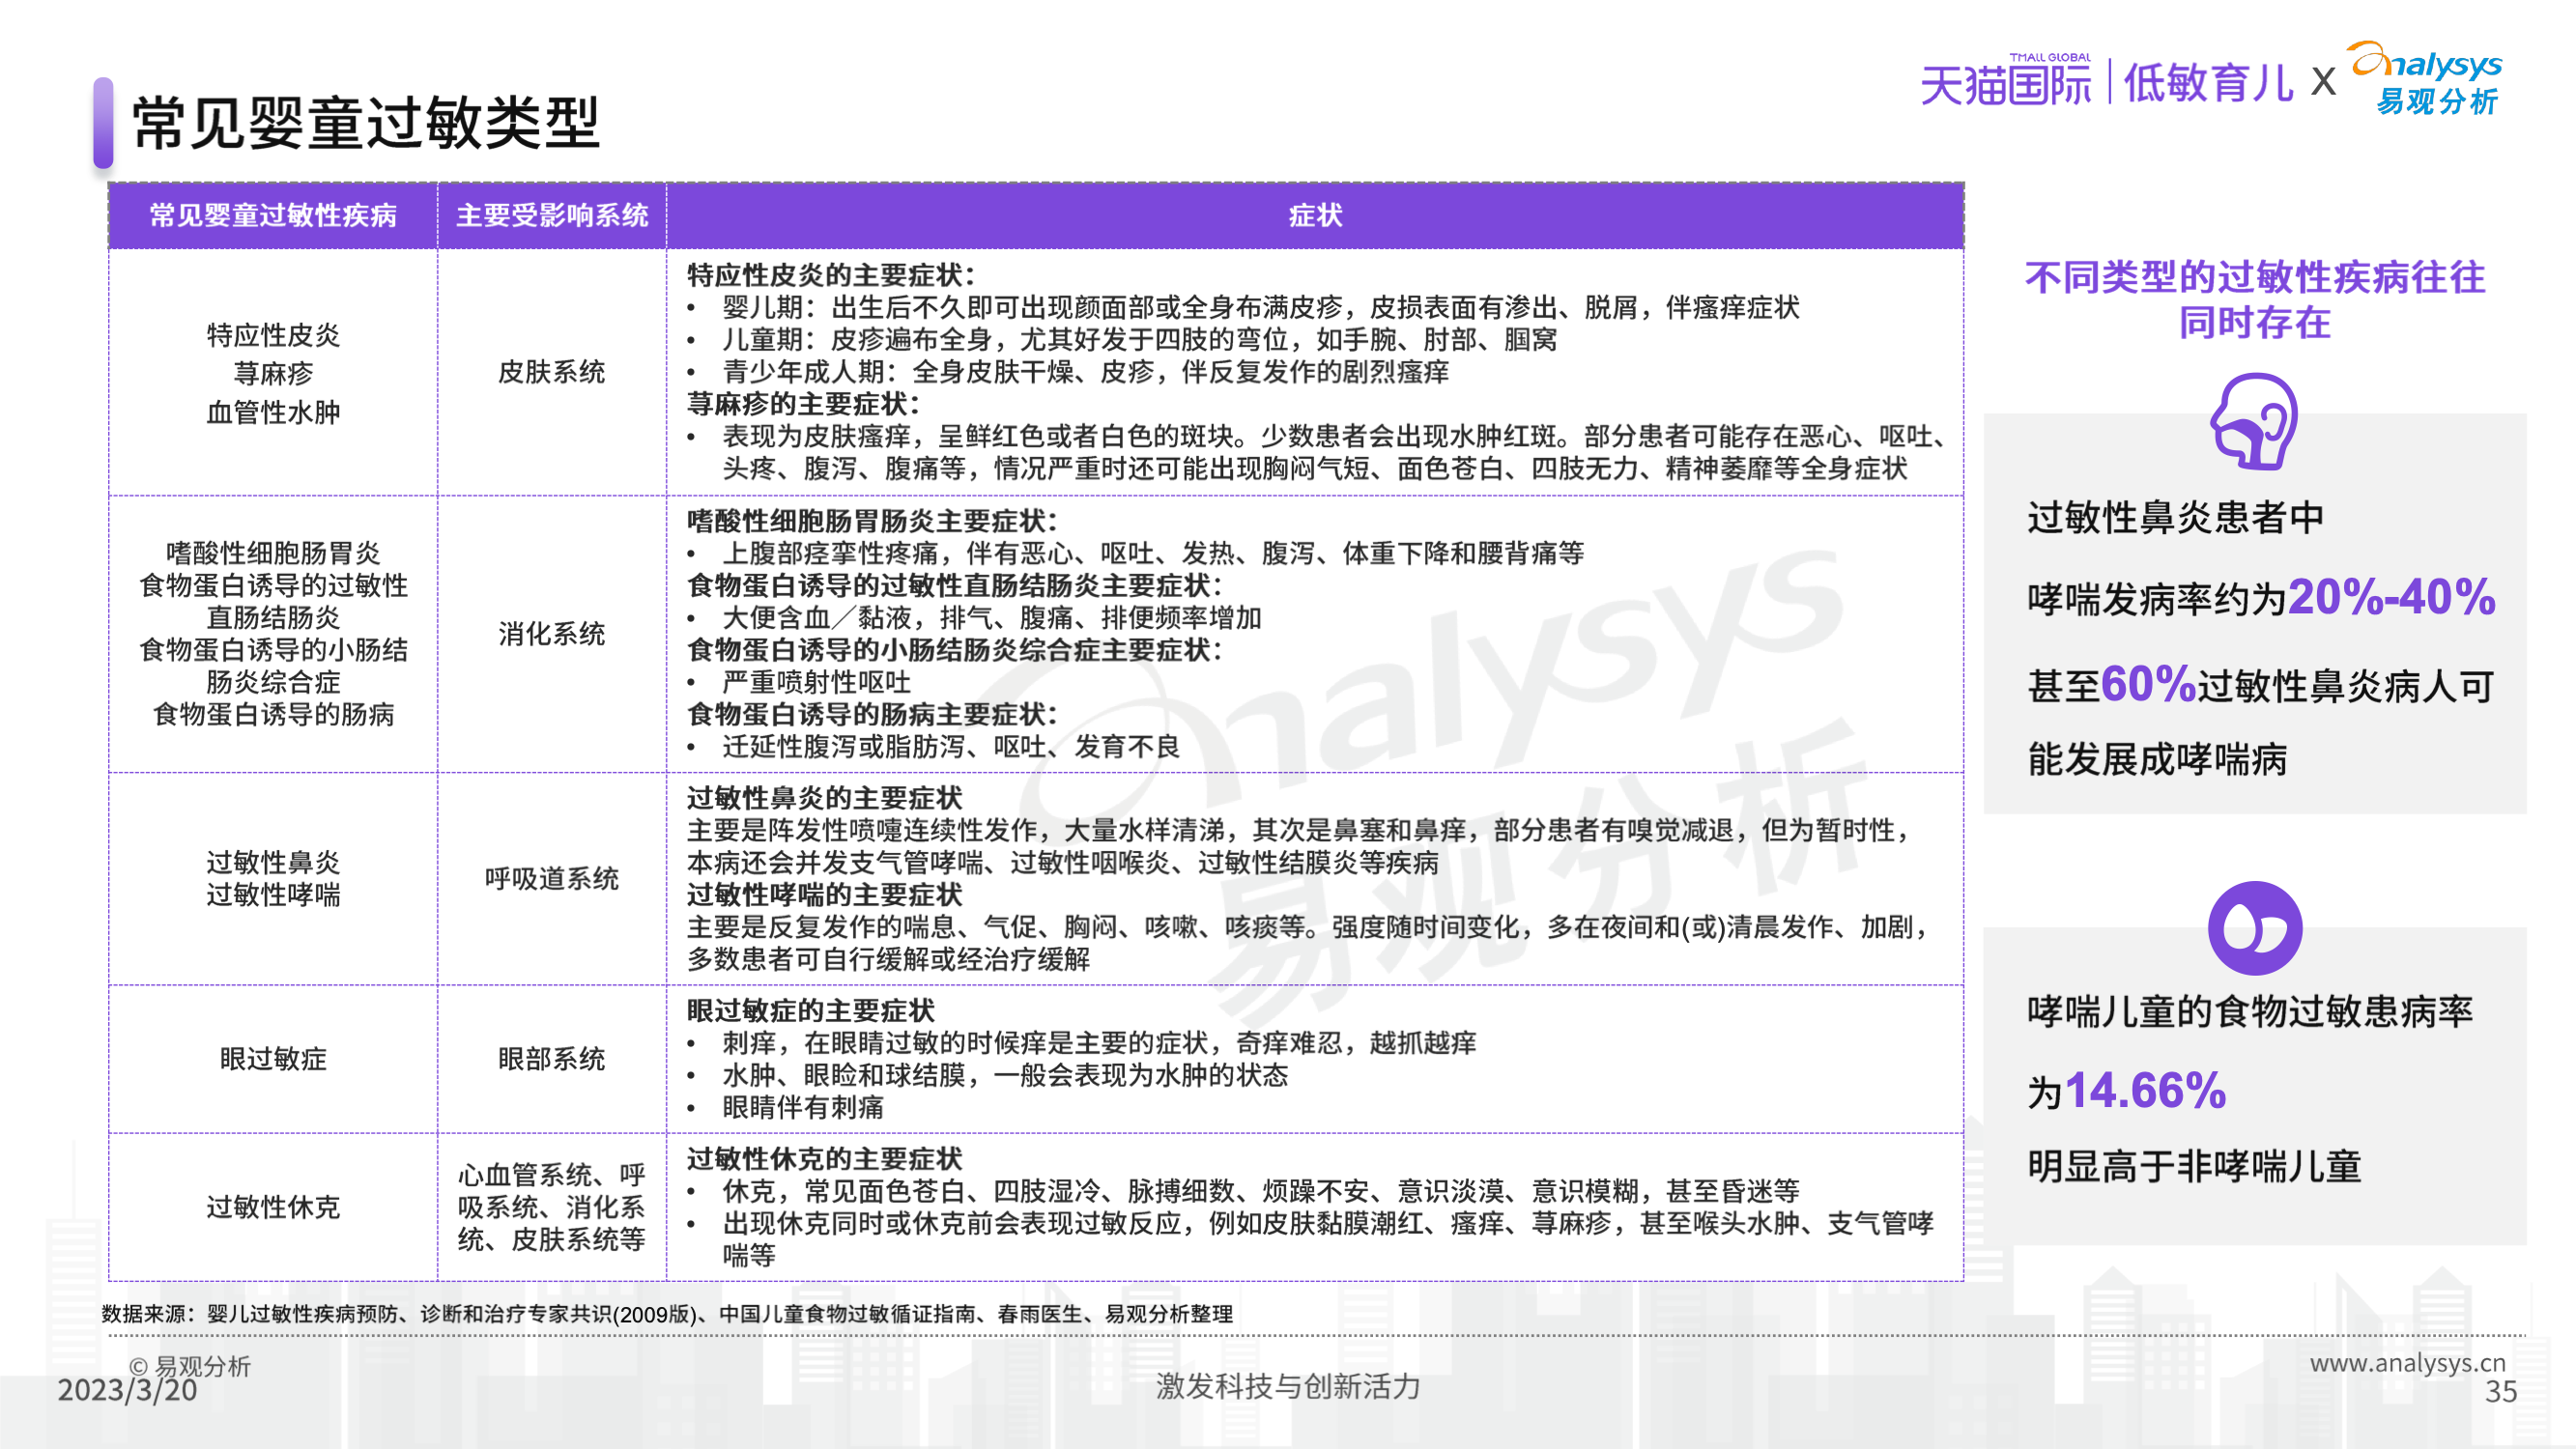Click the 数据来源 footnote line
Screen dimensions: 2576x1449
[667, 1314]
